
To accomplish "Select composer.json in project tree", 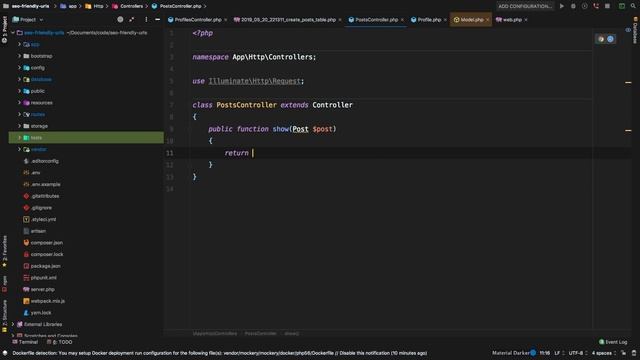I will 47,242.
